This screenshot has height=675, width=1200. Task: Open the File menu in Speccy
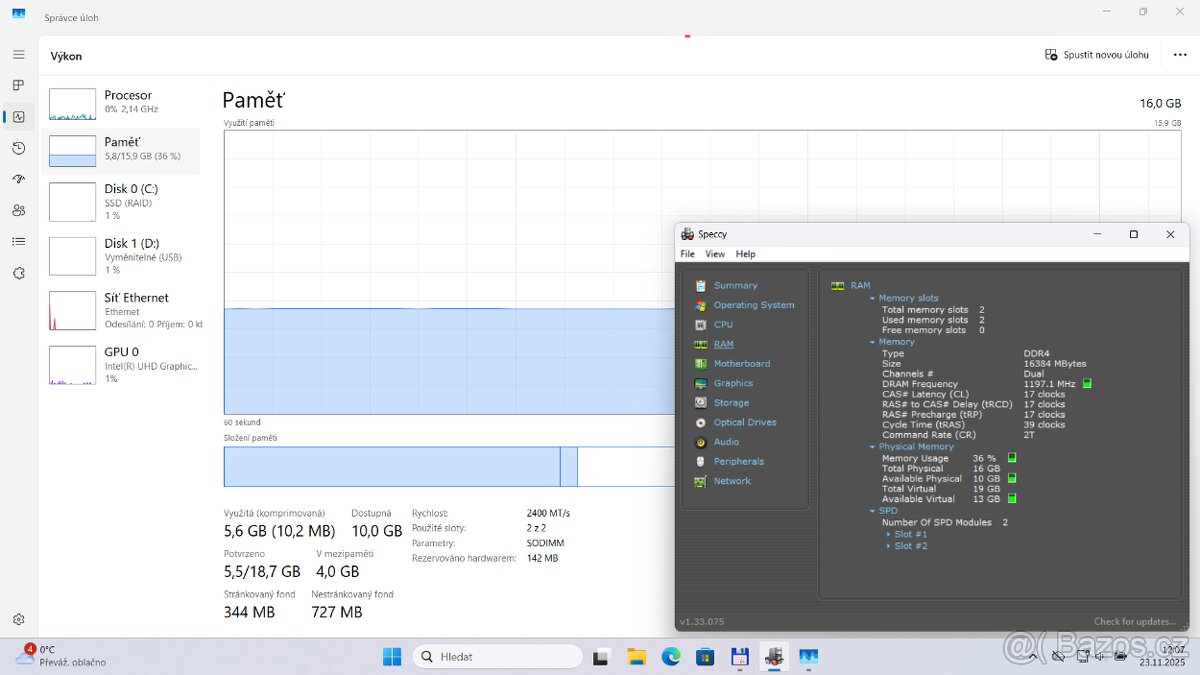pos(687,254)
